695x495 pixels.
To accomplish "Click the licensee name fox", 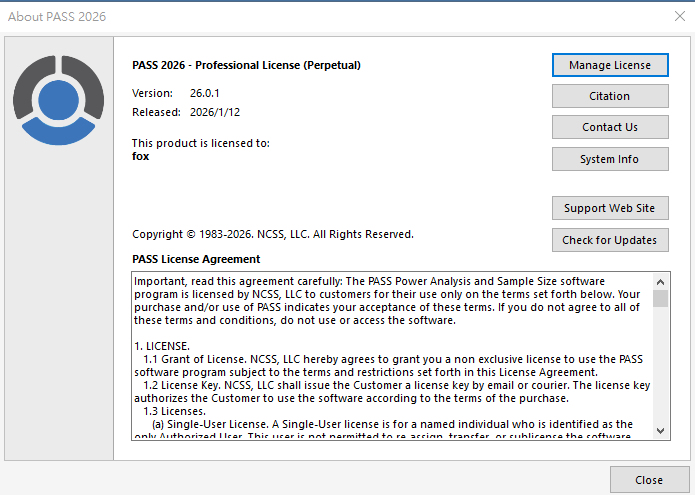I will point(141,156).
